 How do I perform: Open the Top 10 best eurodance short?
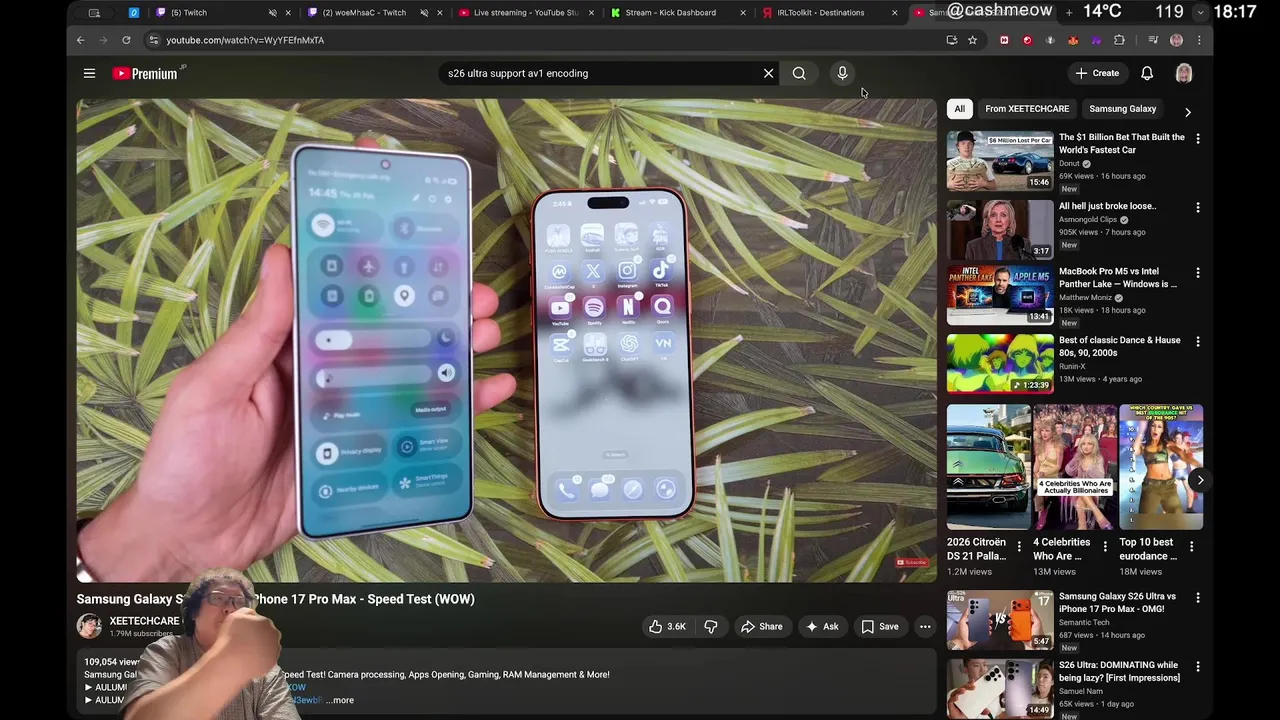(1161, 467)
